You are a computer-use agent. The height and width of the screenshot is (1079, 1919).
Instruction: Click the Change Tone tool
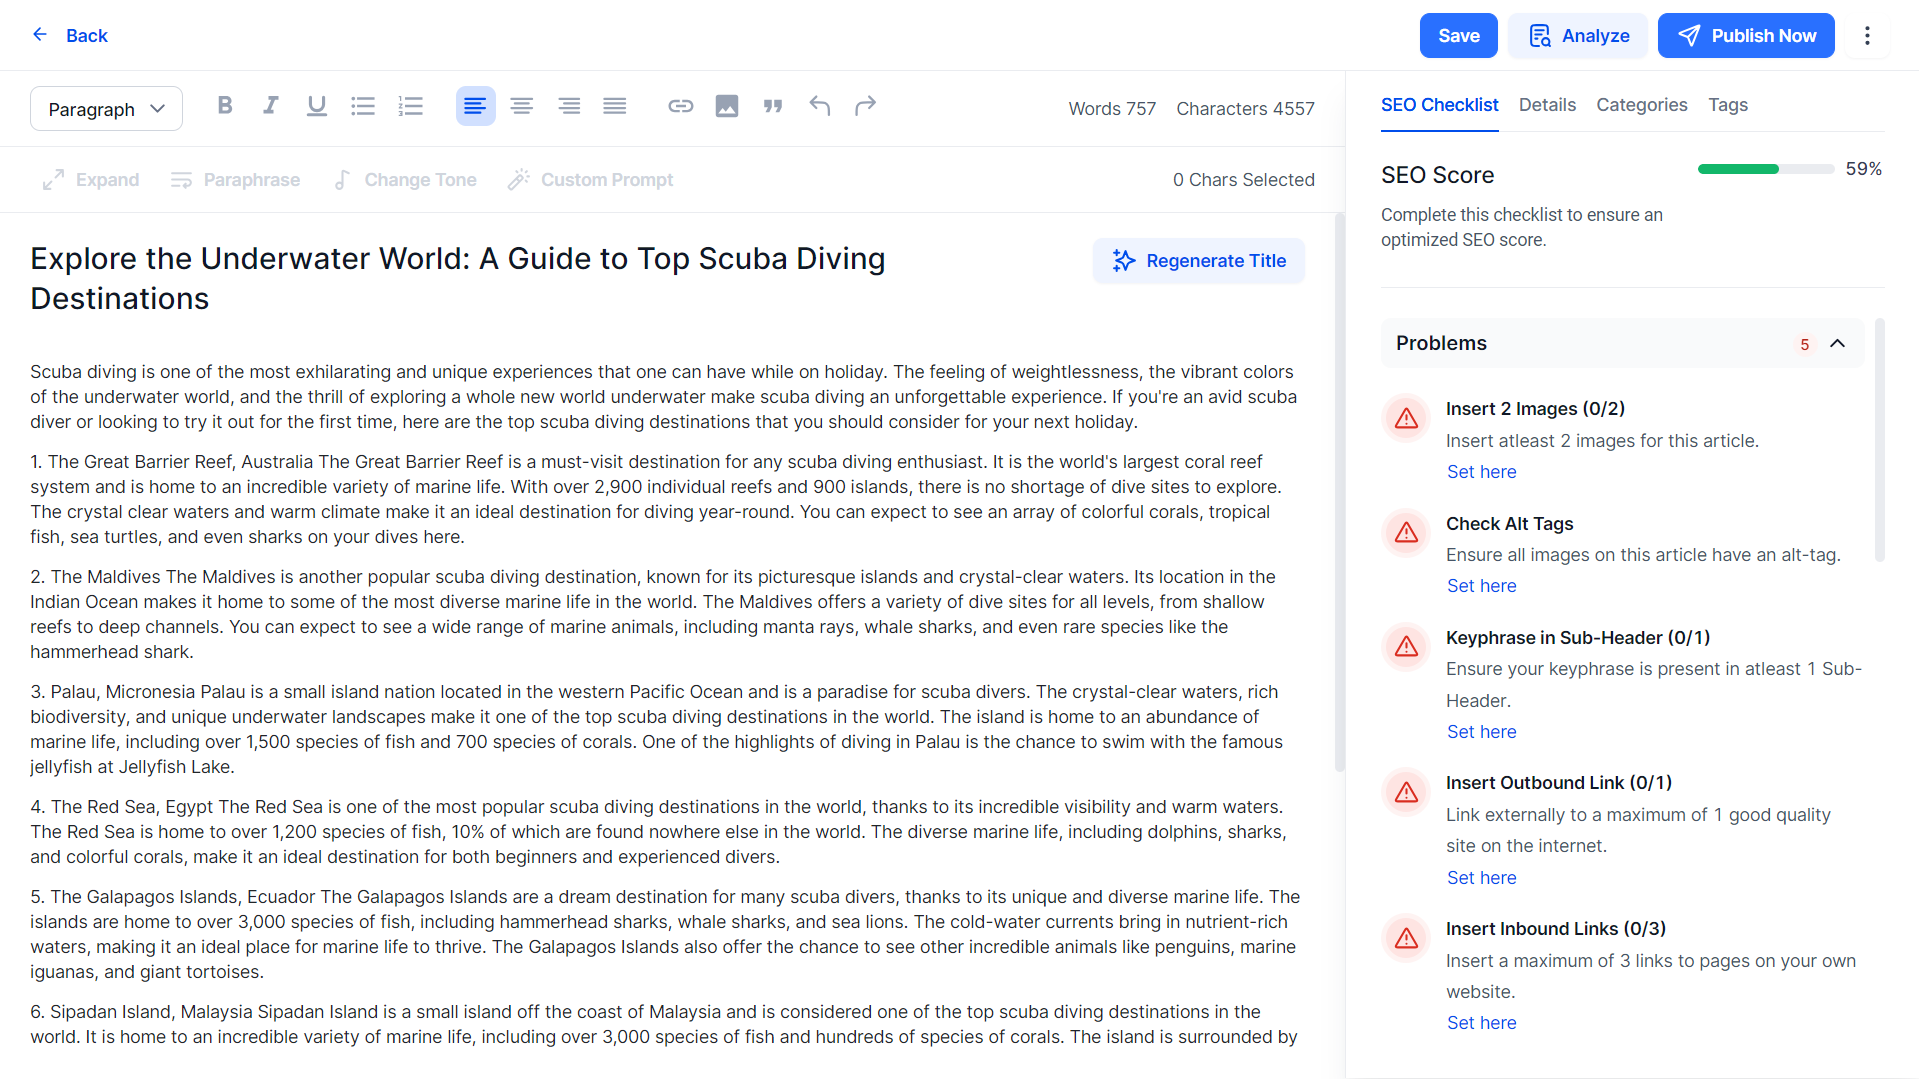click(404, 180)
